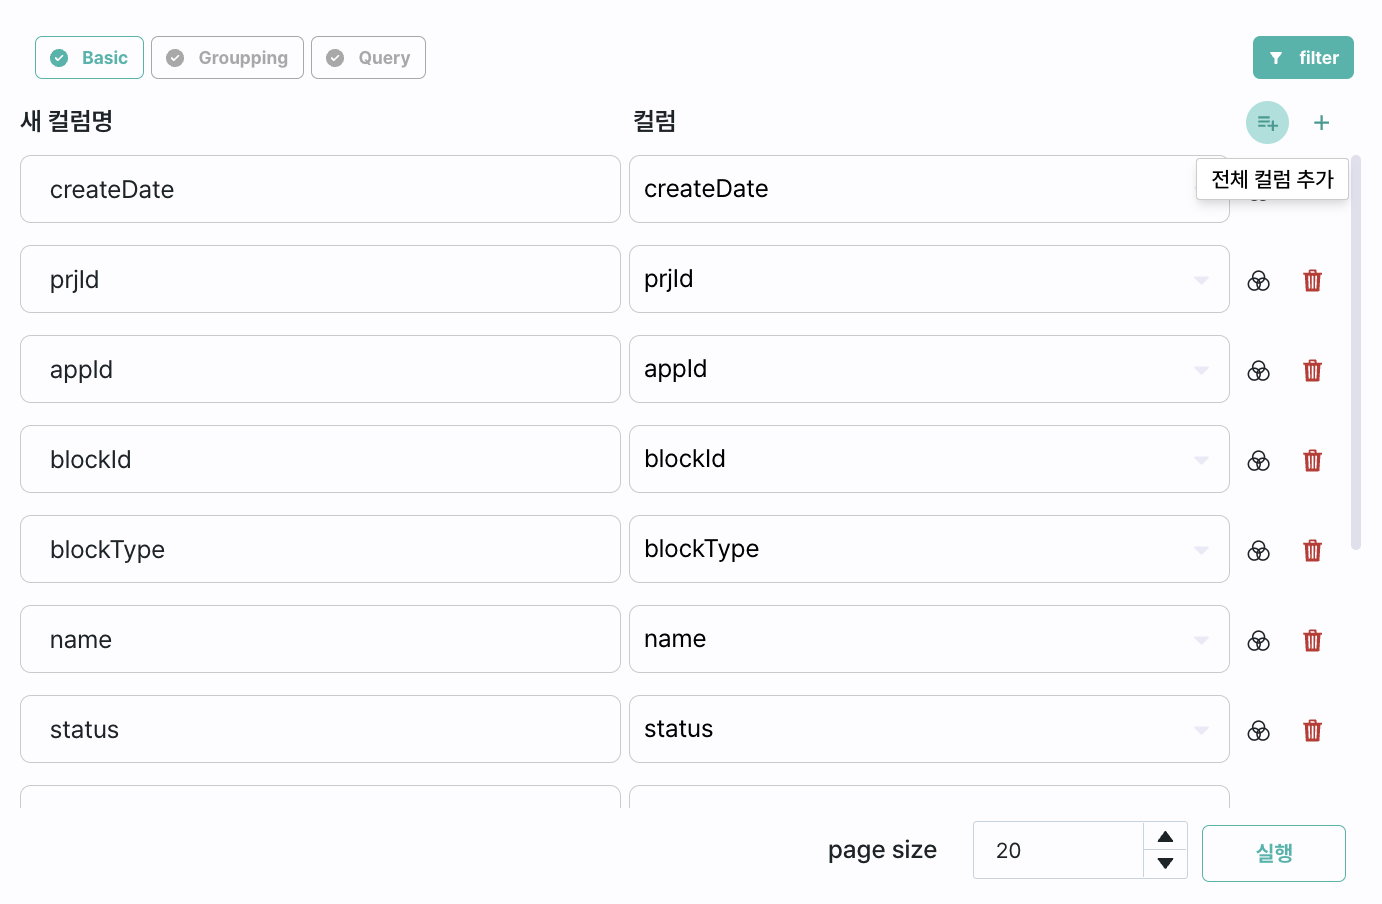Click the three-circles icon in blockId row

[x=1259, y=461]
